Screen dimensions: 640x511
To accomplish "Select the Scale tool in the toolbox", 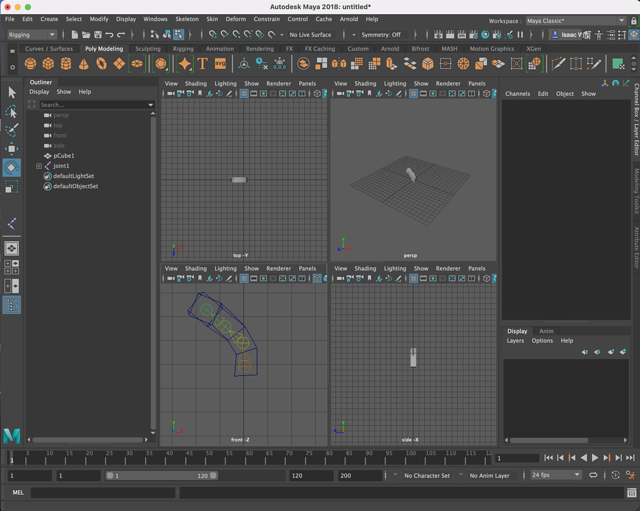I will (11, 187).
